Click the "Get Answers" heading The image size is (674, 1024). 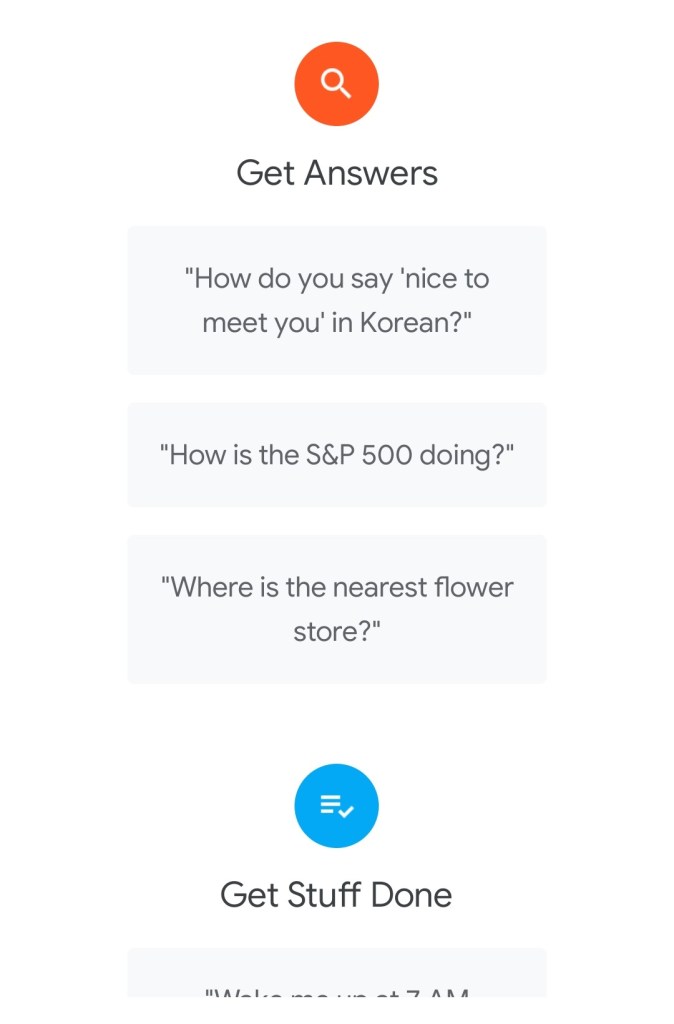(x=336, y=173)
